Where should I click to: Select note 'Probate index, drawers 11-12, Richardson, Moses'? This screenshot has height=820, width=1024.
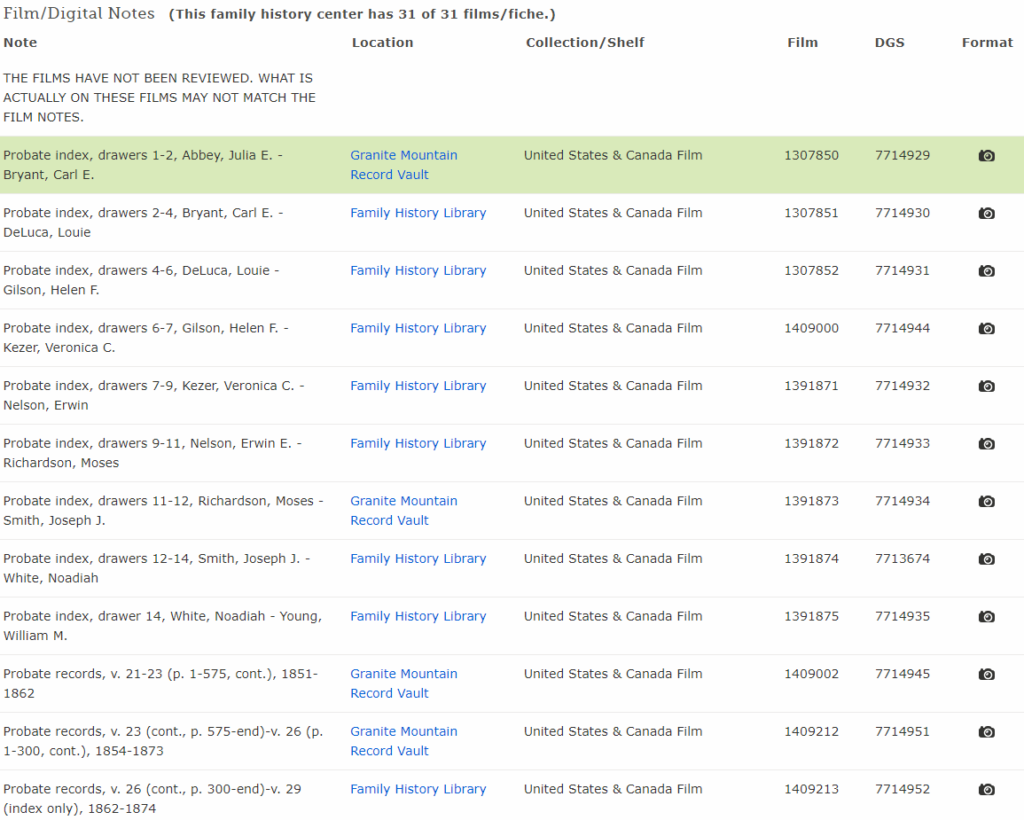[x=163, y=511]
